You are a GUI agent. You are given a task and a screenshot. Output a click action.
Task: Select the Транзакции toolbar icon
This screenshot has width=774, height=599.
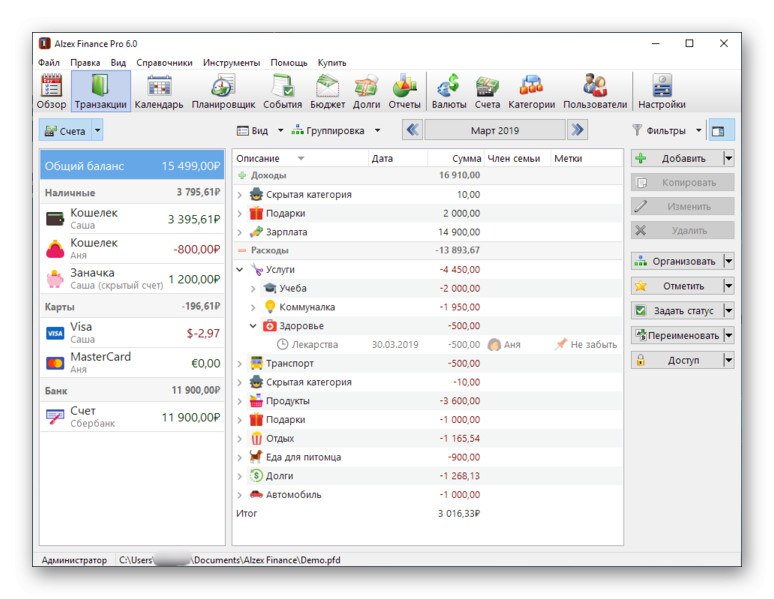point(101,91)
